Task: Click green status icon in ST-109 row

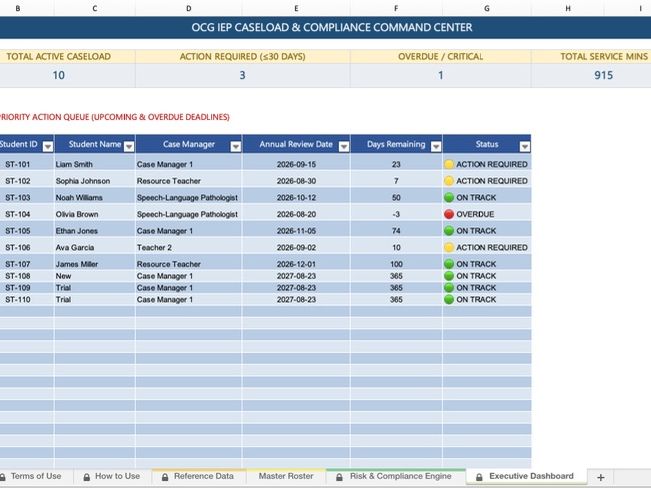Action: (x=449, y=287)
